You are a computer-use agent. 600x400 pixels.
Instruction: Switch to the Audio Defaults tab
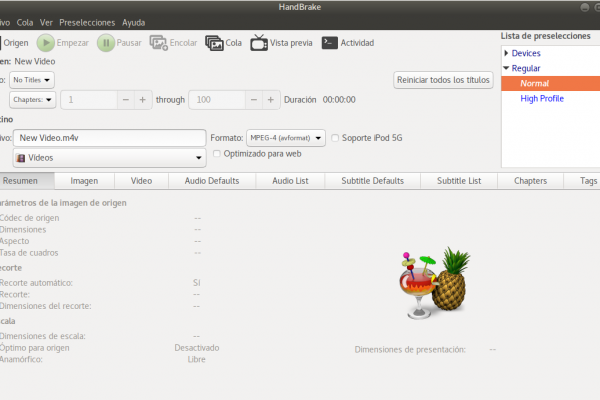pos(212,181)
